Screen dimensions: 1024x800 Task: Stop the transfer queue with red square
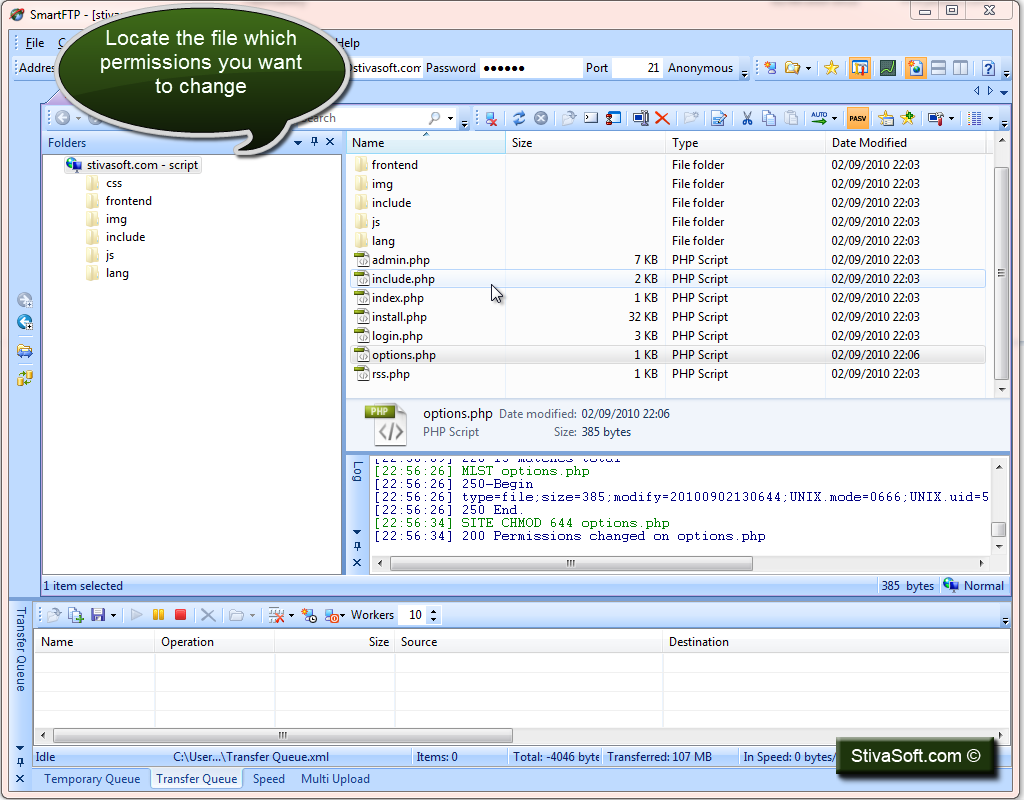(x=180, y=615)
